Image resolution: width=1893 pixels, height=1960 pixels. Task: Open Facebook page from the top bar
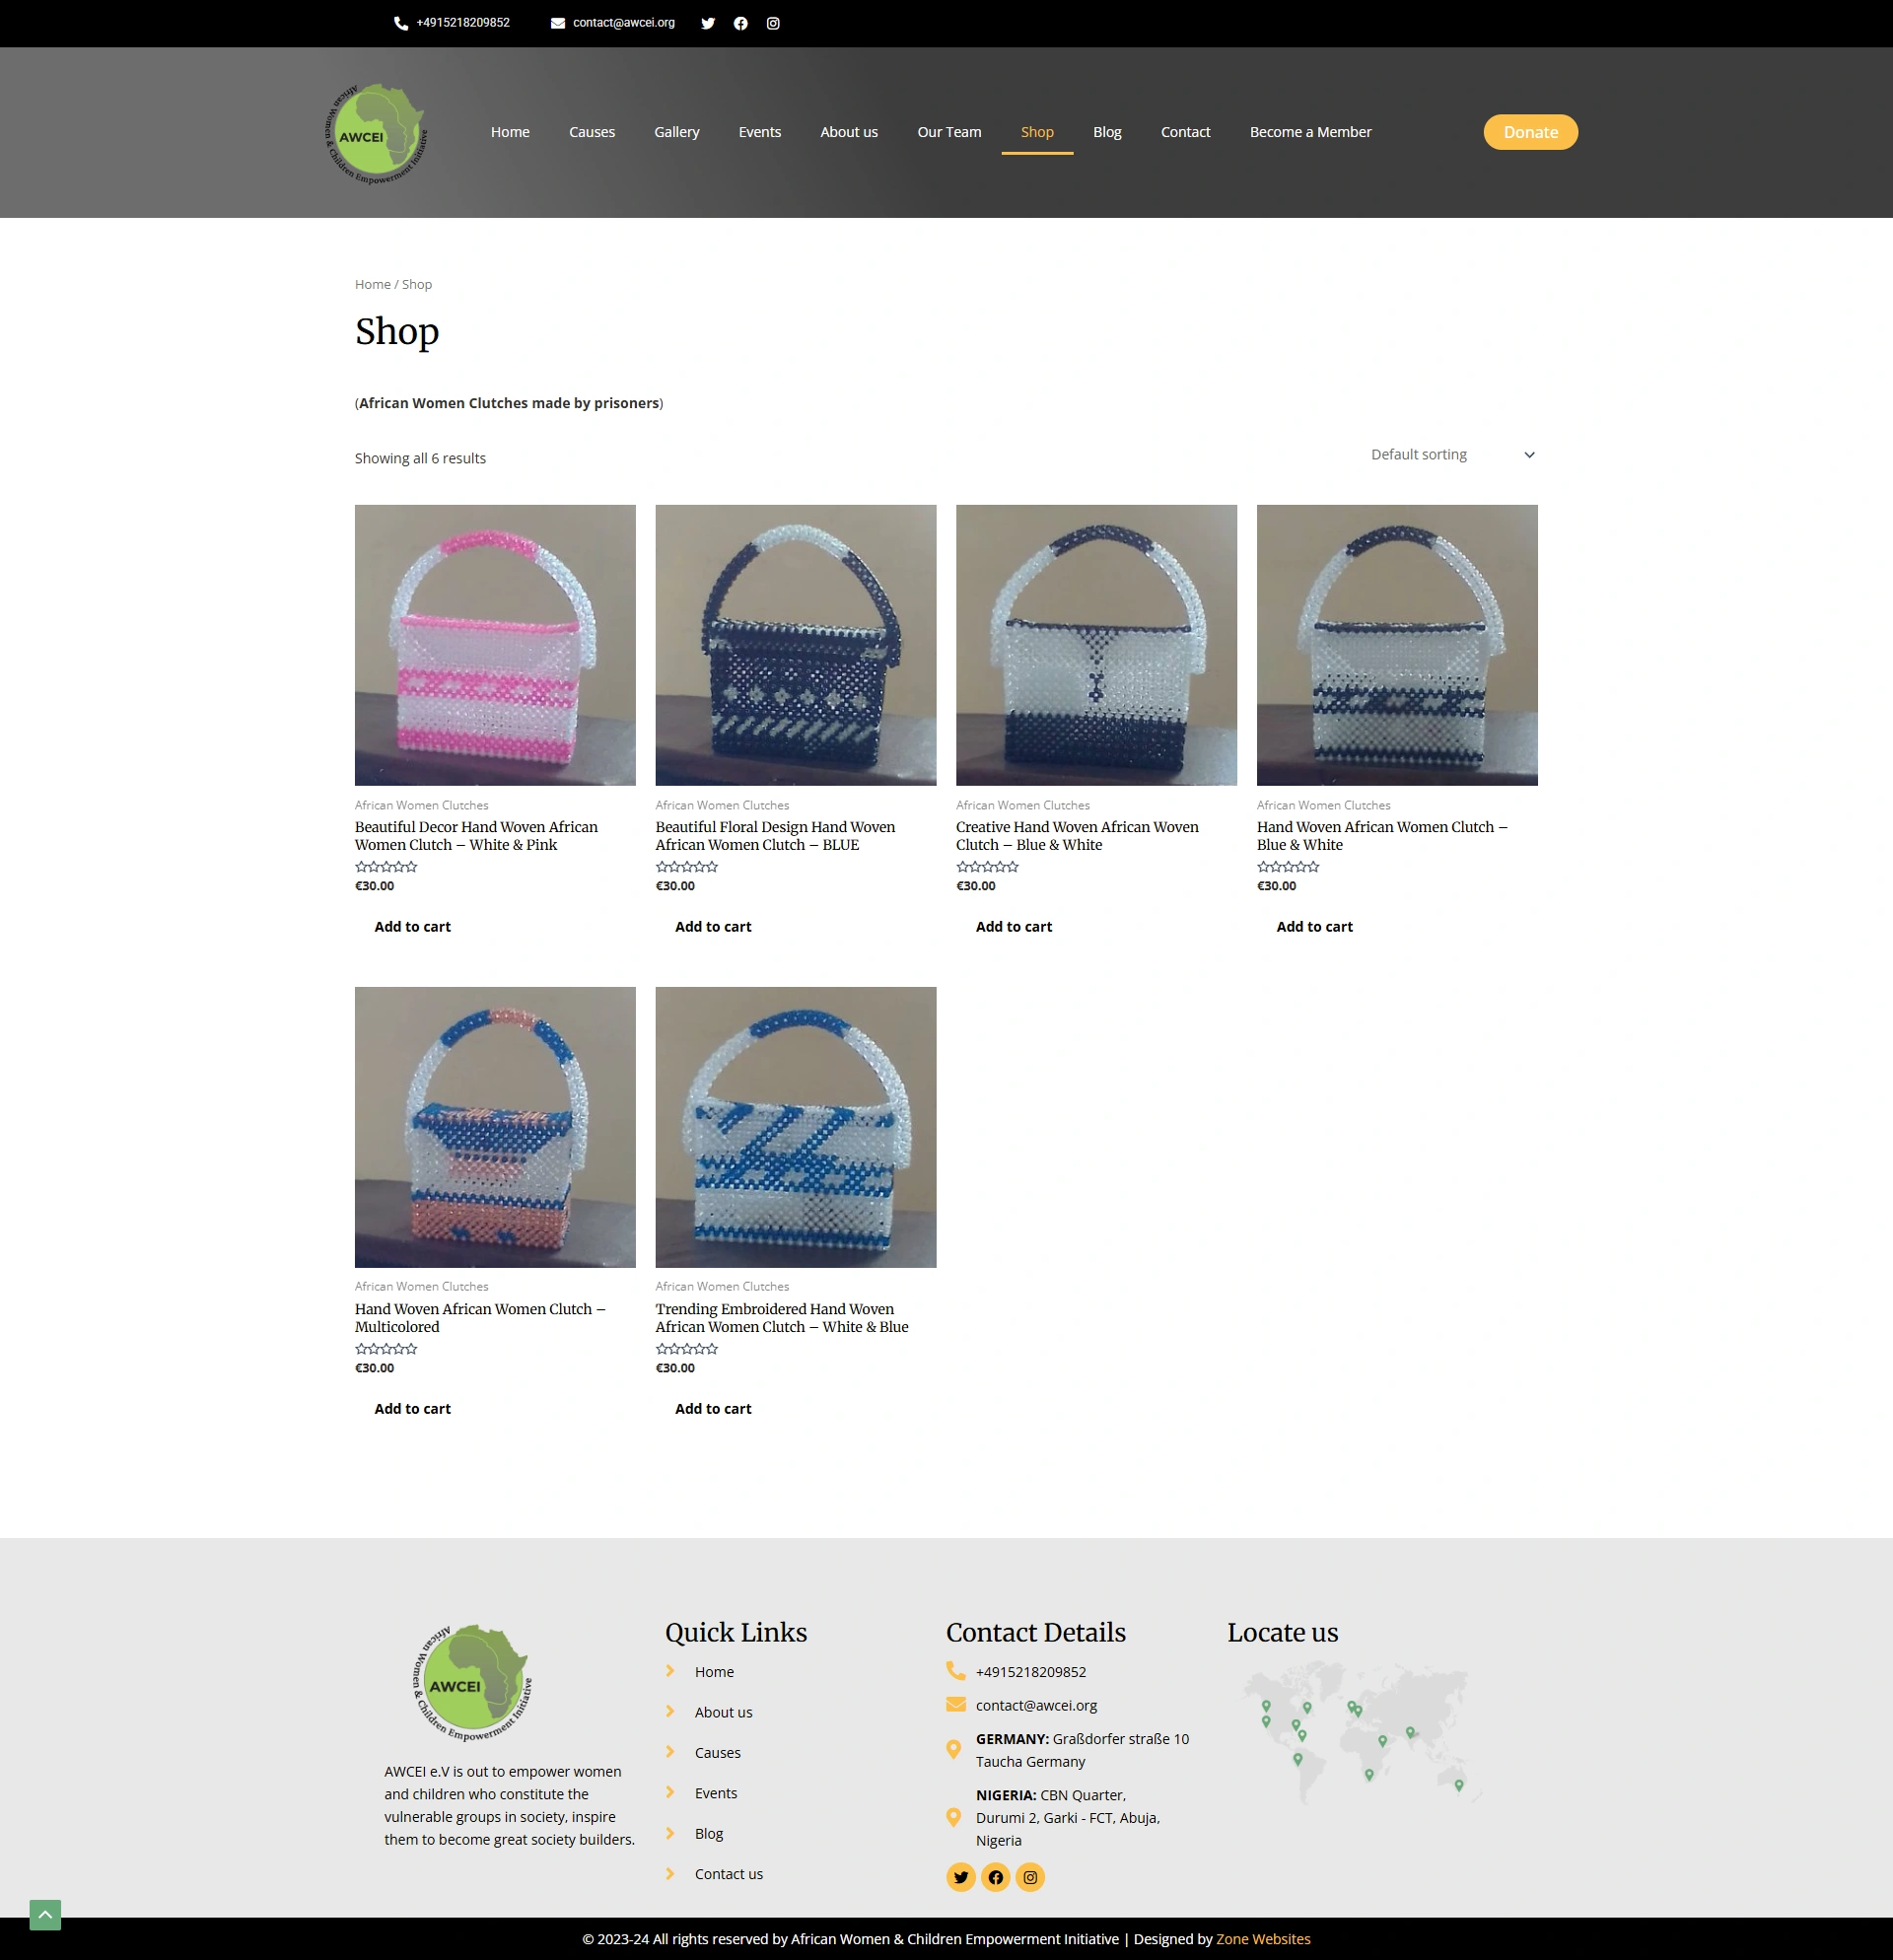tap(740, 22)
